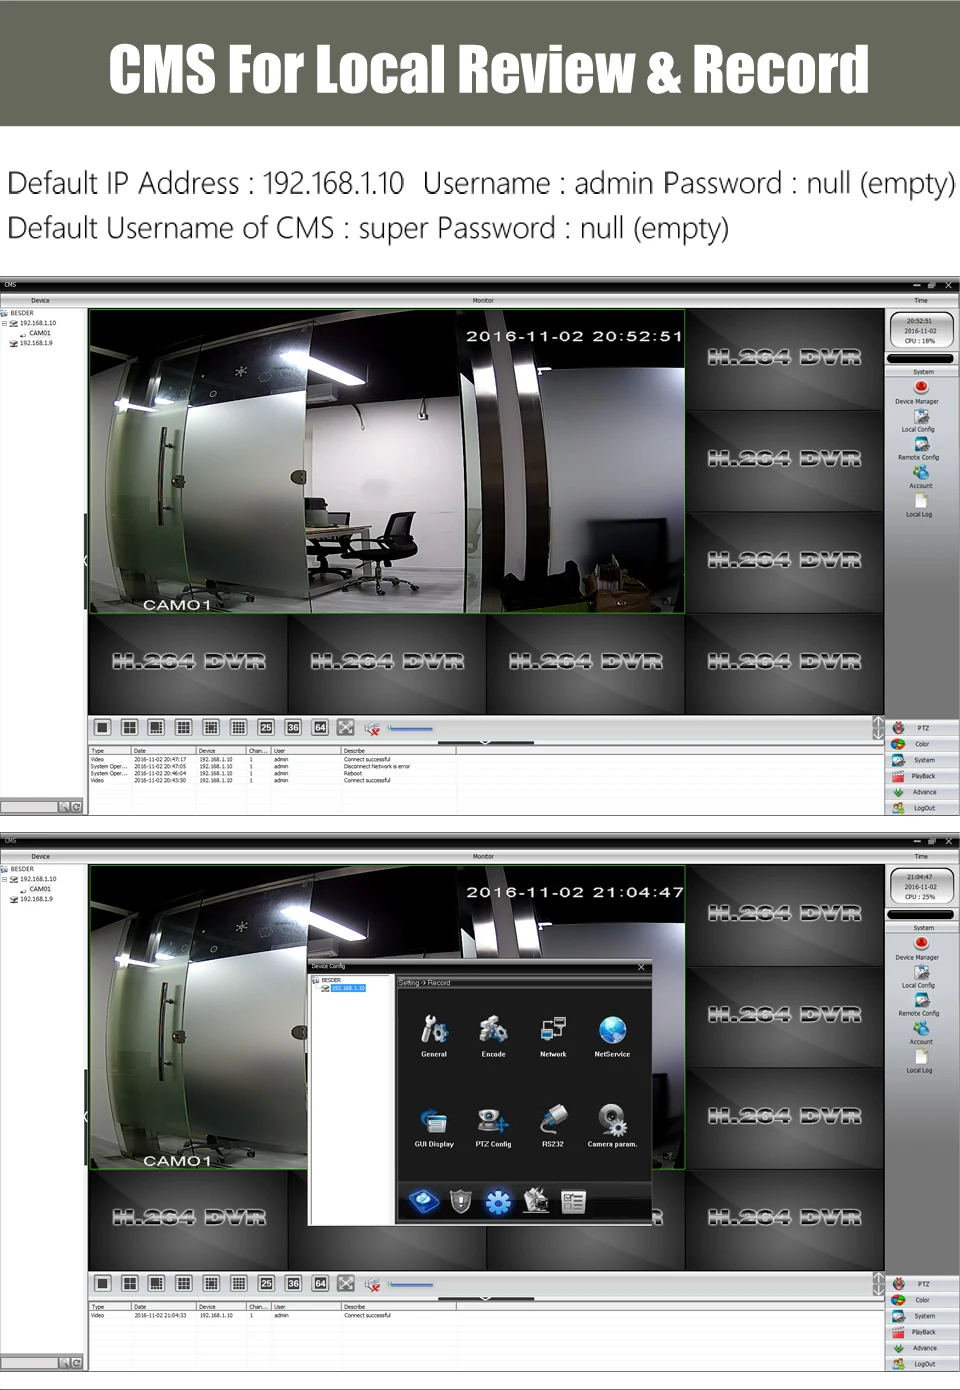The image size is (960, 1390).
Task: Click CAM01 live video in upper CMS window
Action: 387,460
